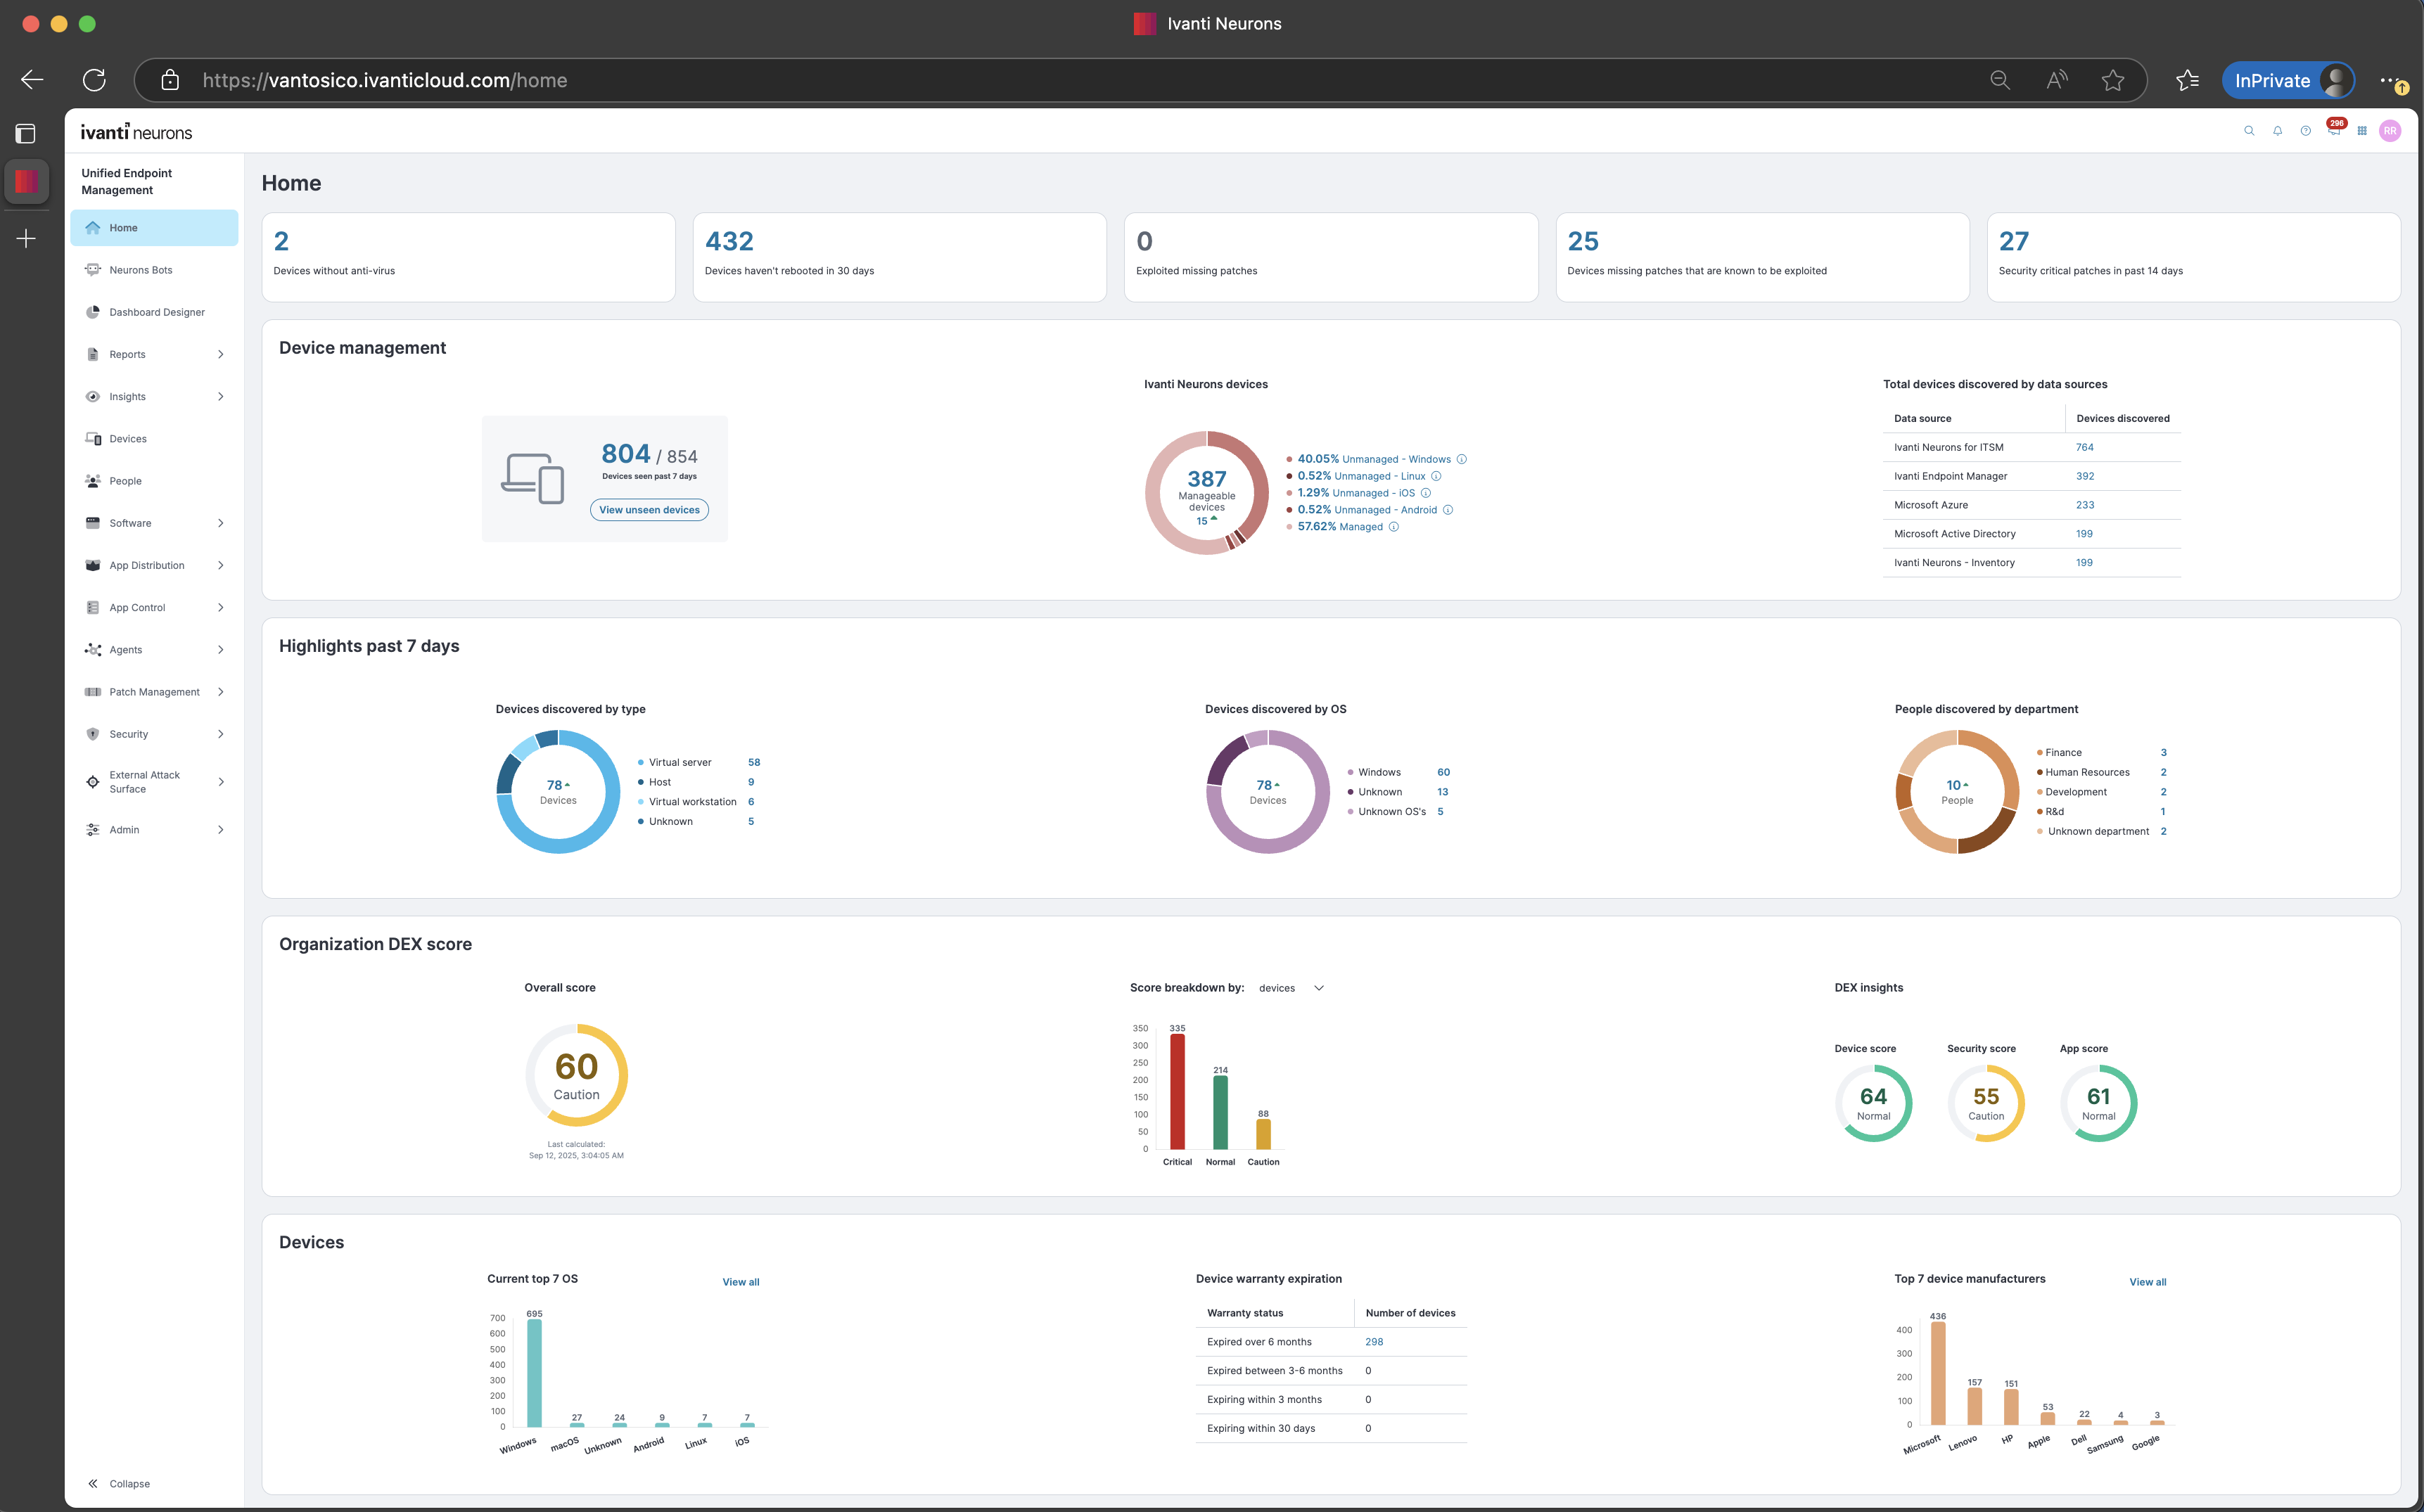Screen dimensions: 2424x1512
Task: Open 25 devices missing exploited patches card
Action: pyautogui.click(x=1762, y=257)
